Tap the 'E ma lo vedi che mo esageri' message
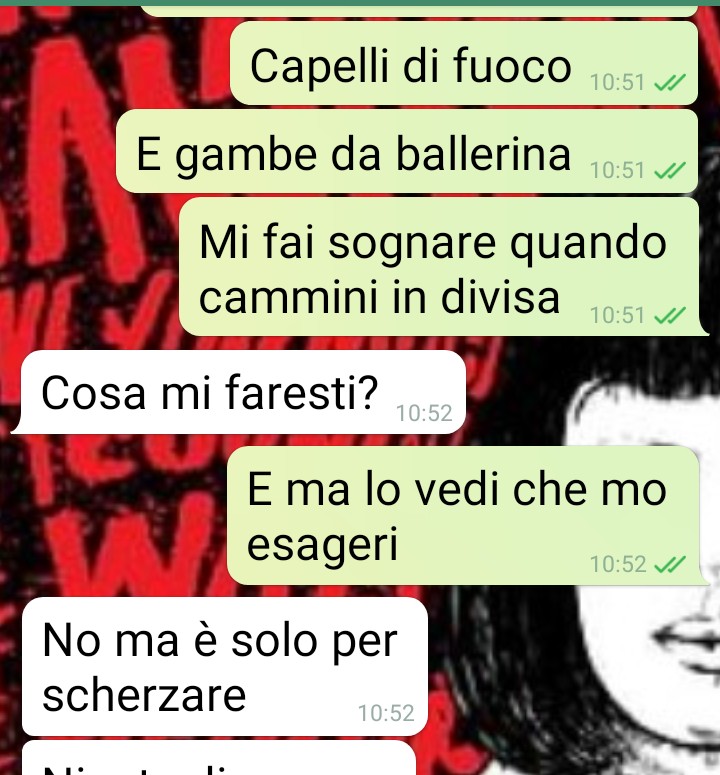The height and width of the screenshot is (775, 720). click(465, 516)
